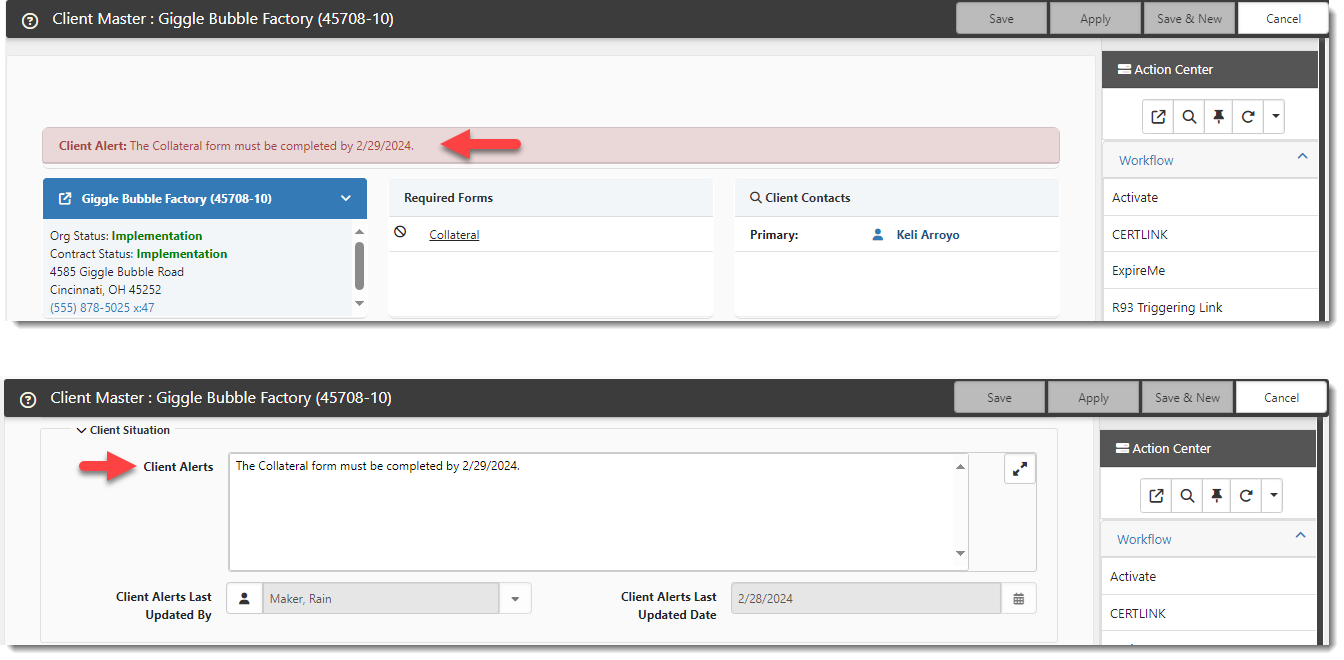Click the Contract Status: Implementation text
The image size is (1344, 660).
(139, 254)
